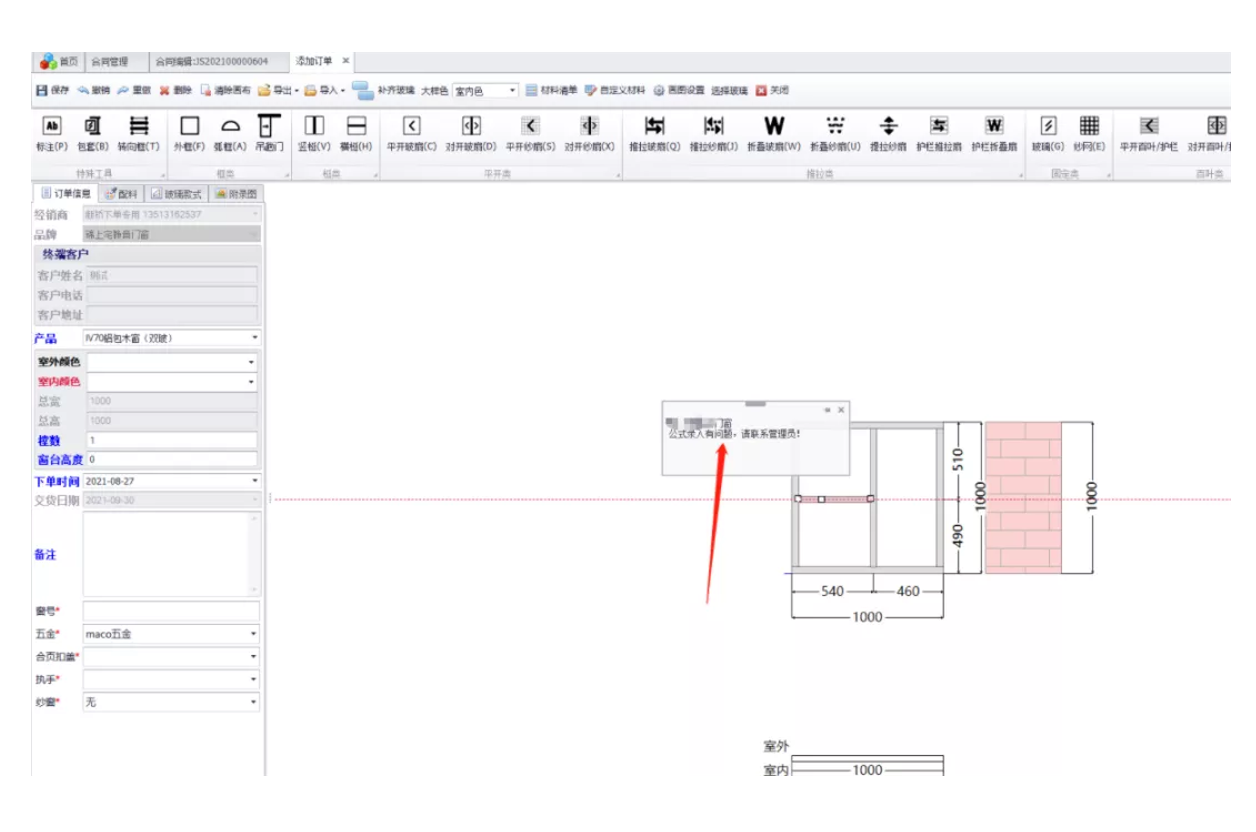Viewport: 1256px width, 832px height.
Task: Select the 推拉玻扇(Q) sliding sash tool
Action: tap(654, 133)
